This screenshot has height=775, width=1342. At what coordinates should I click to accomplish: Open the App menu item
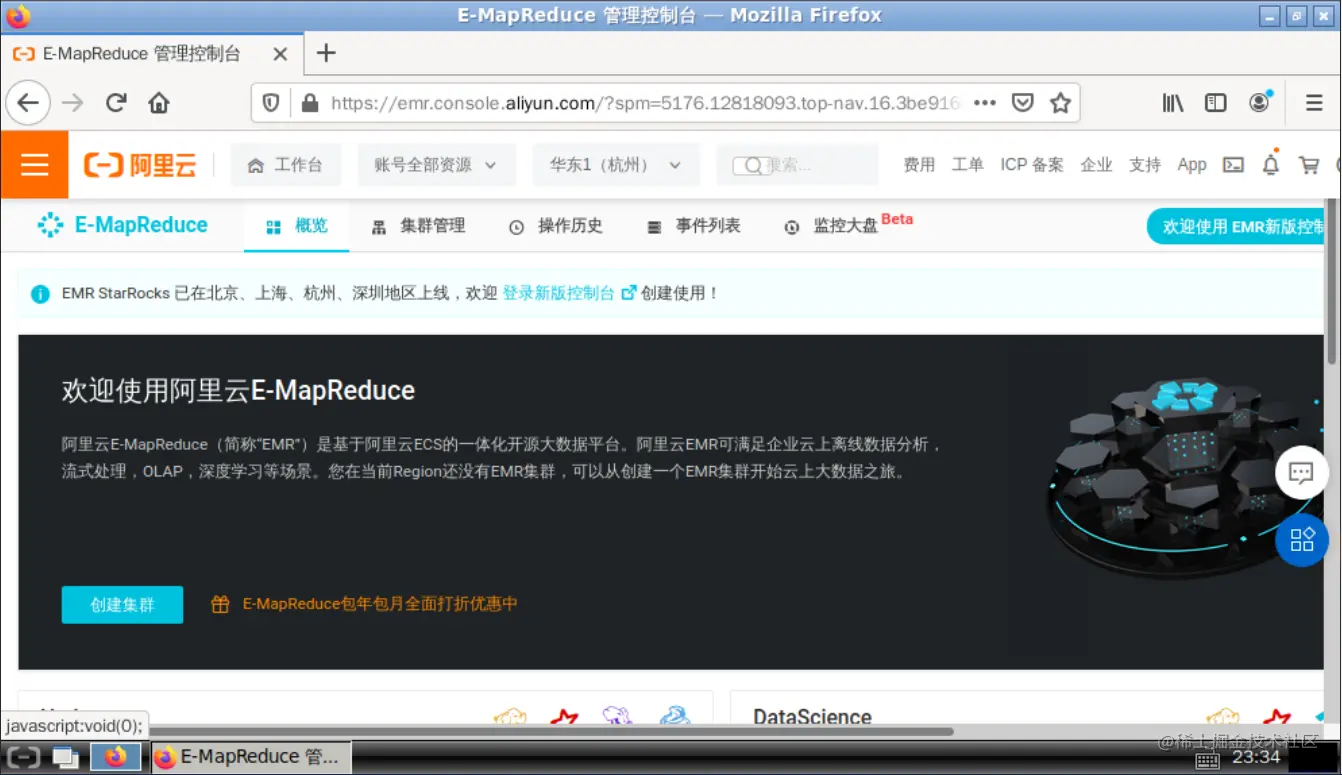(1192, 165)
